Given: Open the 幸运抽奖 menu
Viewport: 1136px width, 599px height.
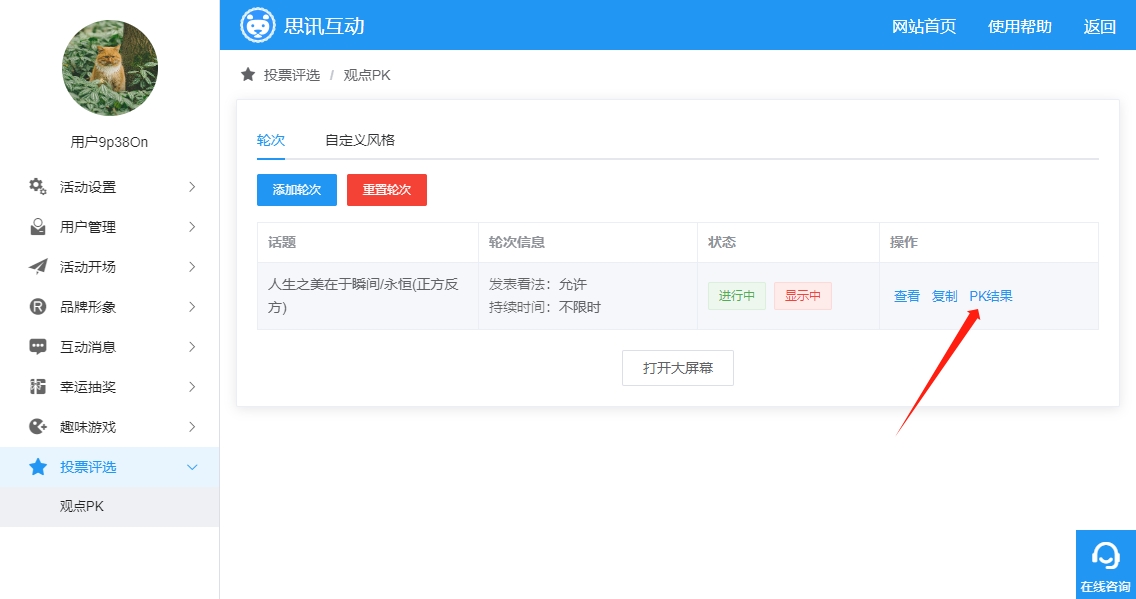Looking at the screenshot, I should click(109, 386).
